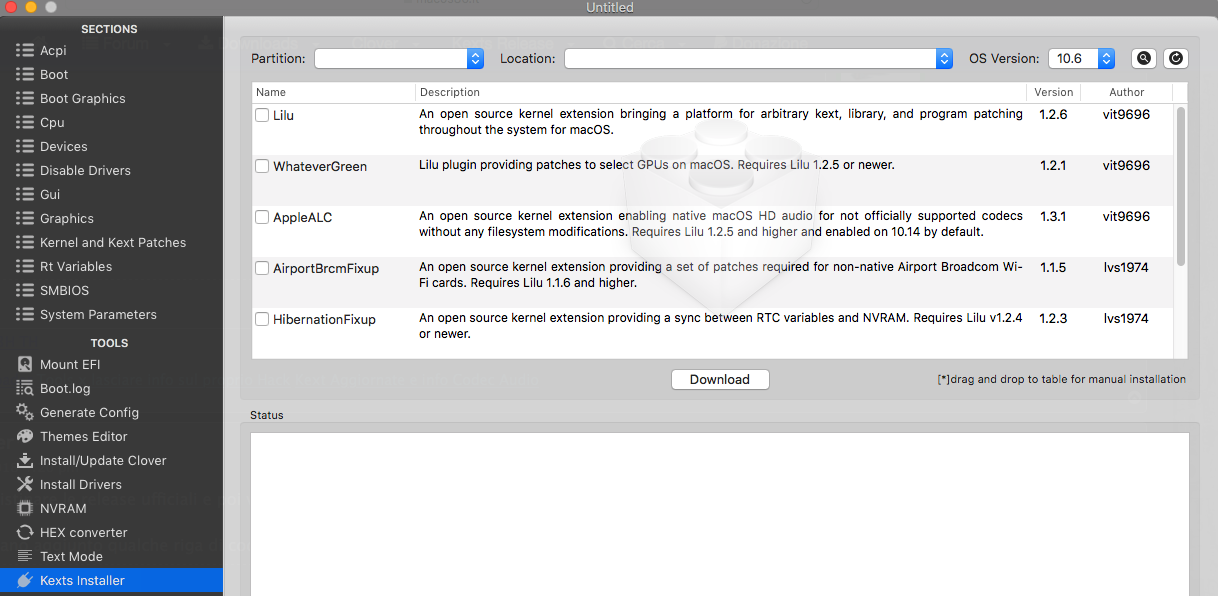The height and width of the screenshot is (596, 1218).
Task: Click the kext table vertical scrollbar
Action: click(1181, 186)
